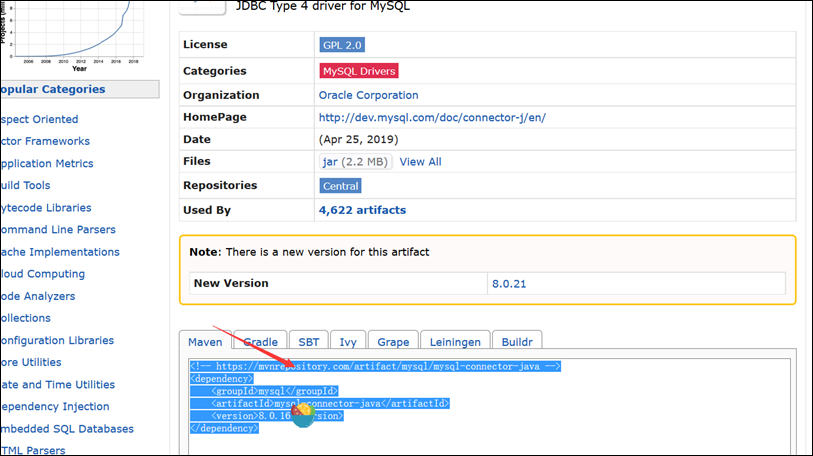Click the Central repository badge
This screenshot has width=813, height=456.
(340, 186)
